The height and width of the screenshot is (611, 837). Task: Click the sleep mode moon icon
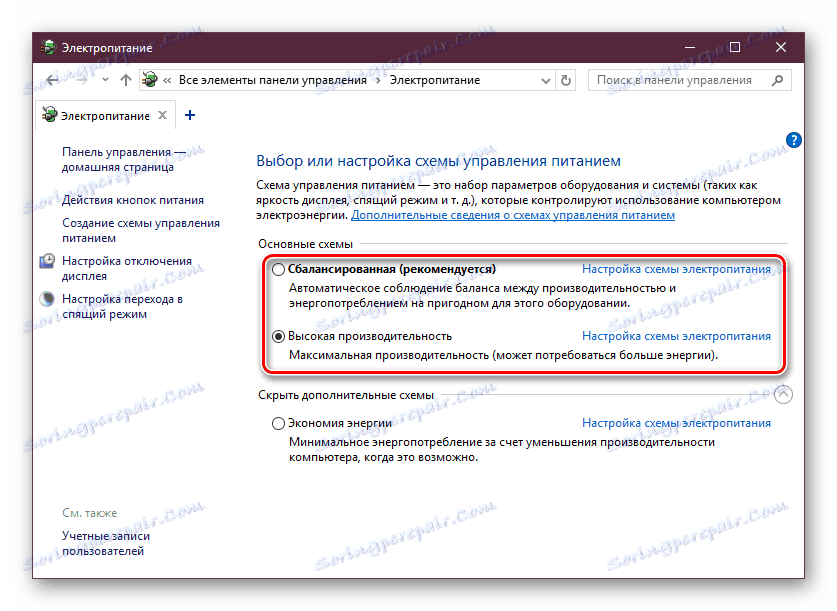click(x=48, y=299)
